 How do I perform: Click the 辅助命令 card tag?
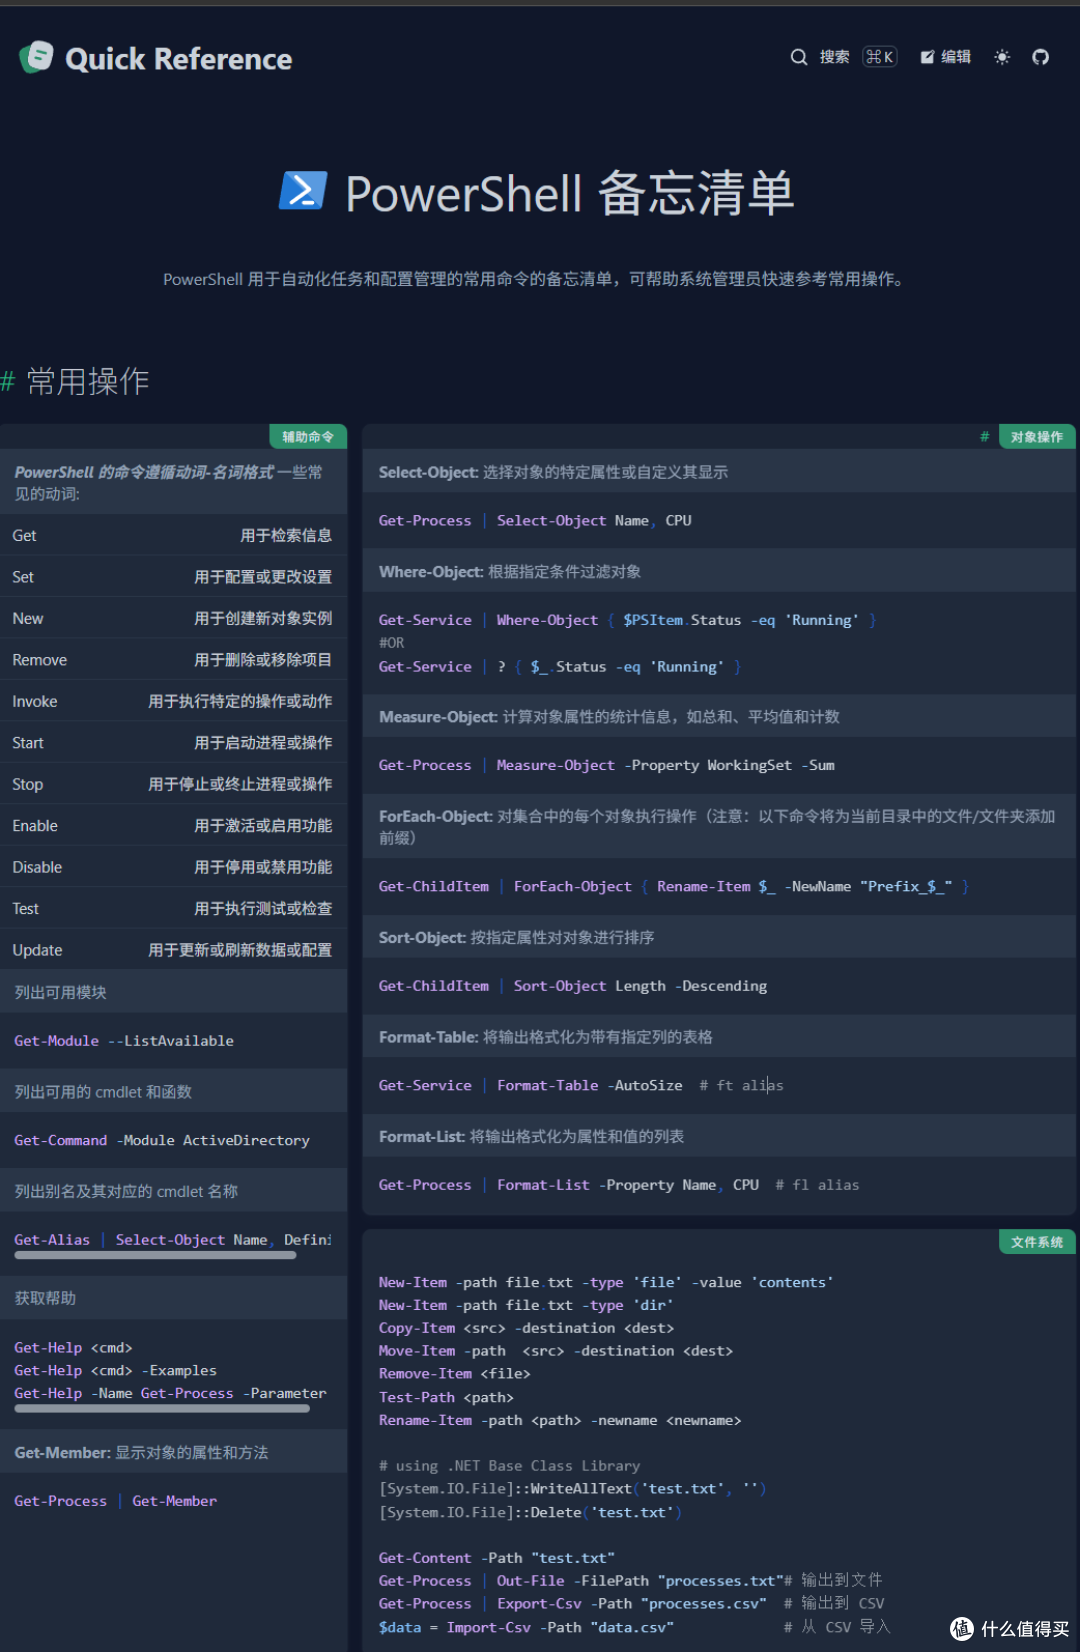[308, 437]
